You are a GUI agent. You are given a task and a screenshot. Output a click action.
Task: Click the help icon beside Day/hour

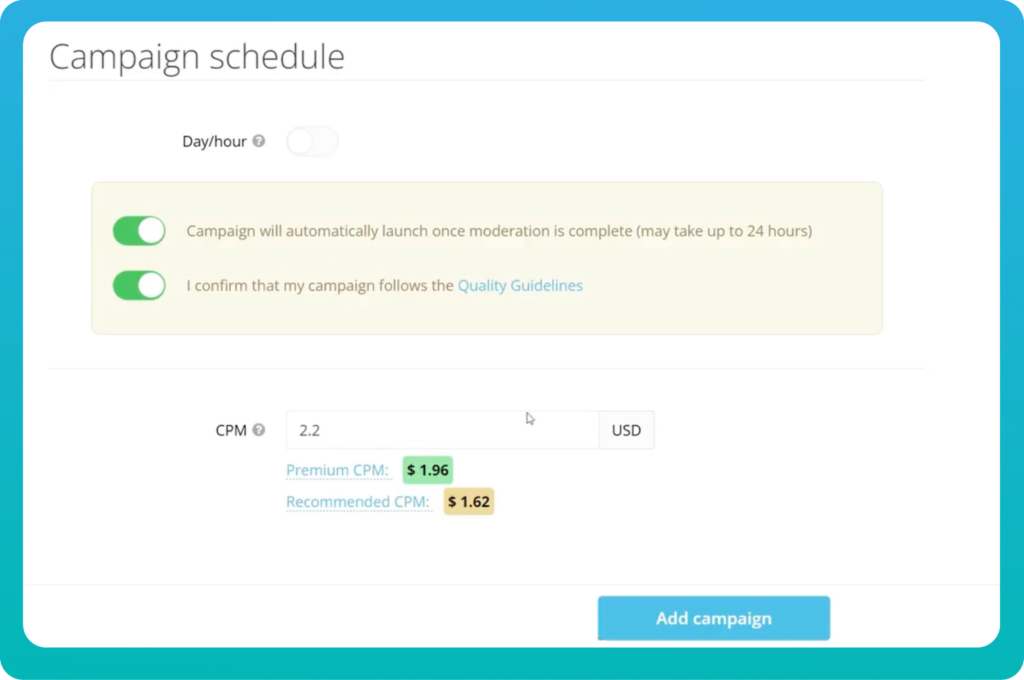point(259,141)
